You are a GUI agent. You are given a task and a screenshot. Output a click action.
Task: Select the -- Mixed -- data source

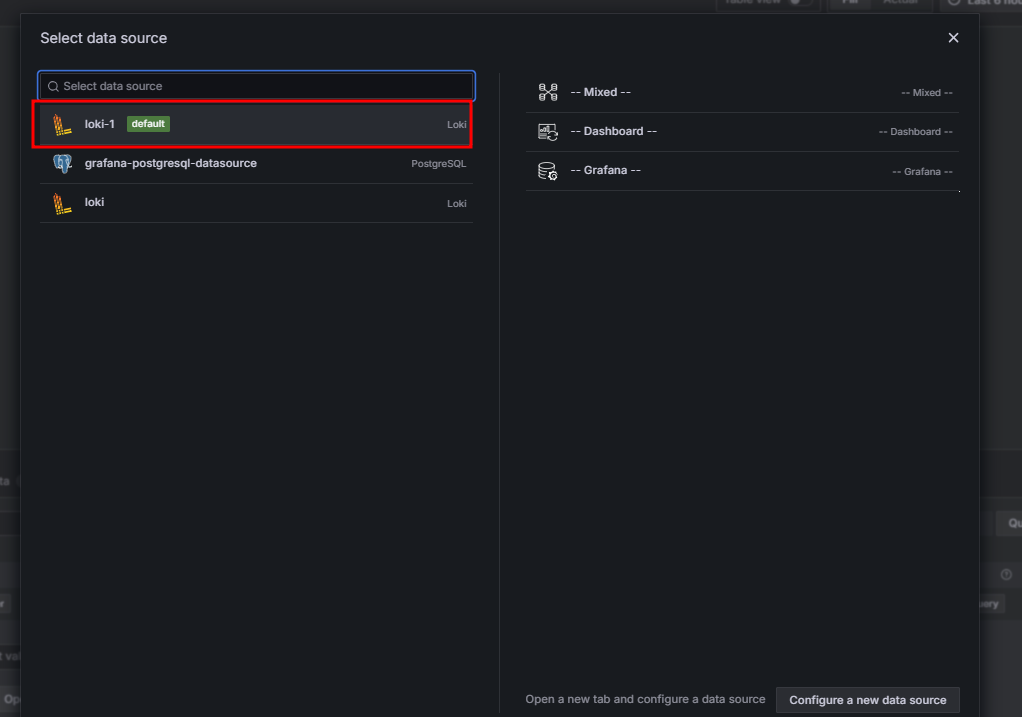[742, 93]
